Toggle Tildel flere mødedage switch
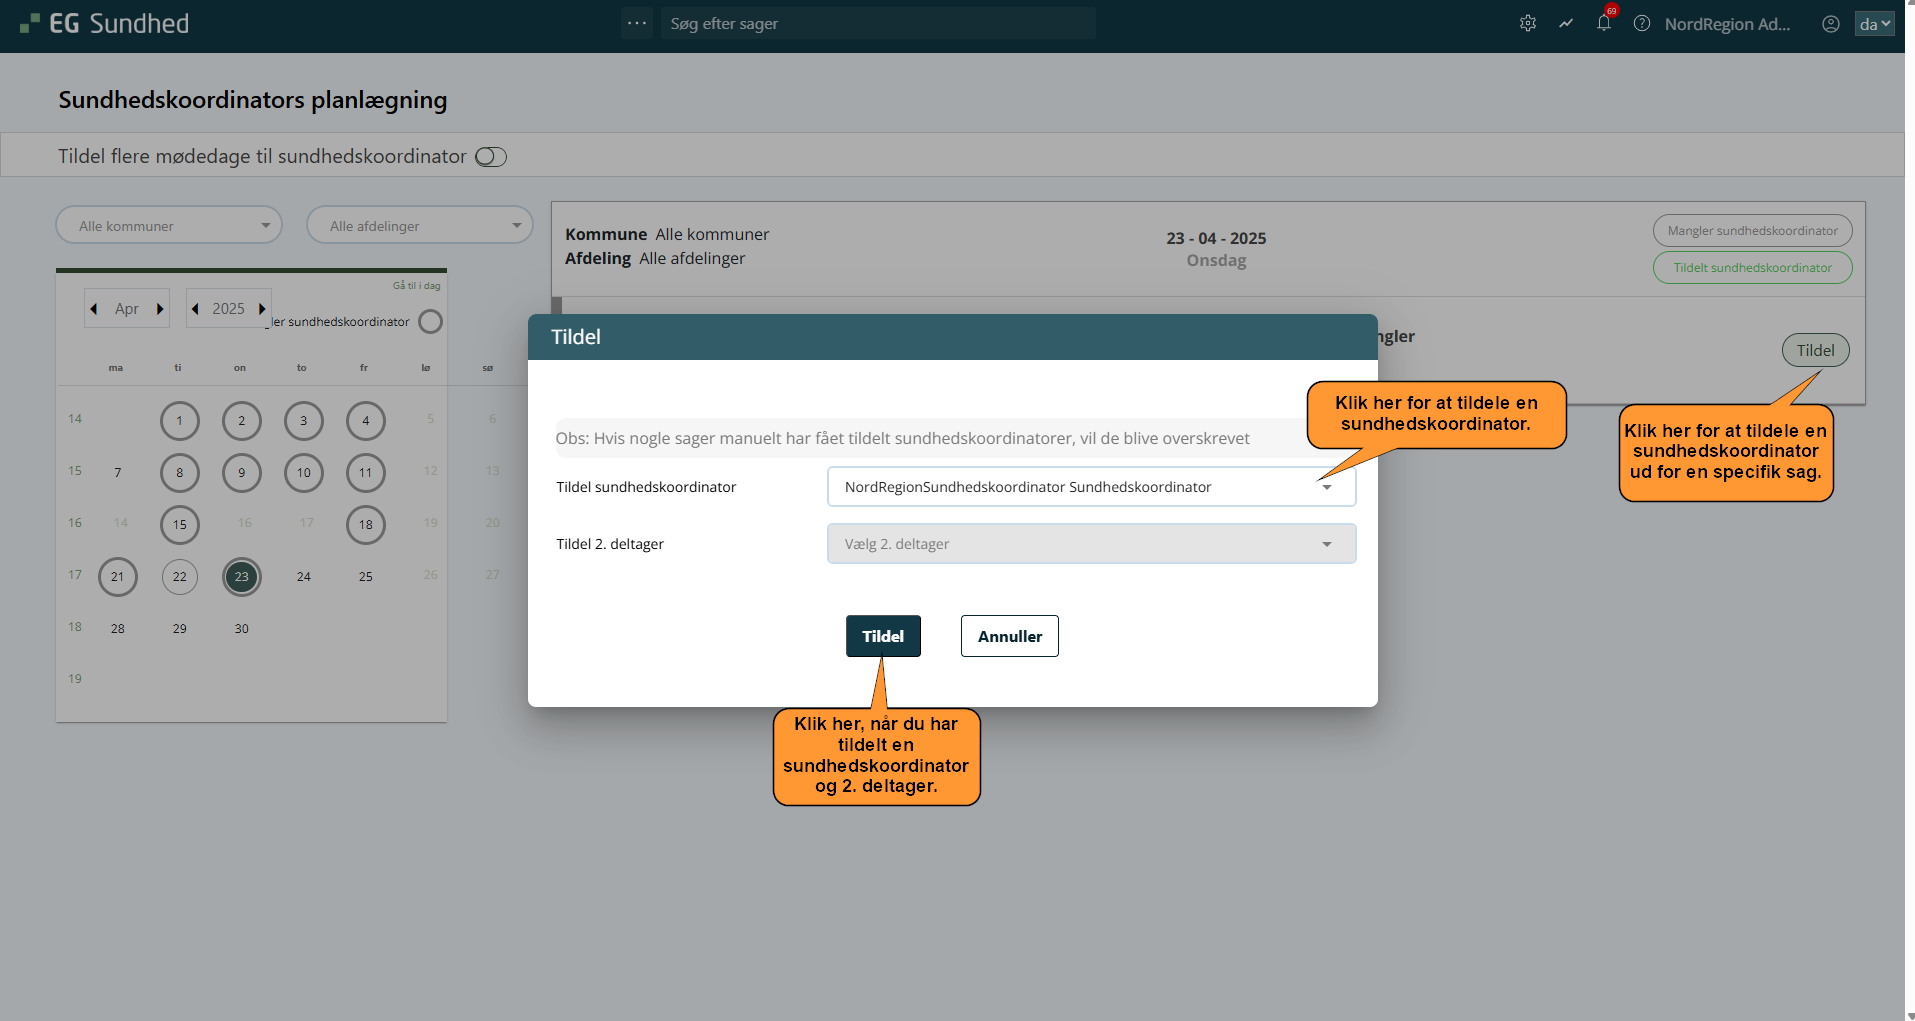The height and width of the screenshot is (1021, 1915). pyautogui.click(x=491, y=157)
